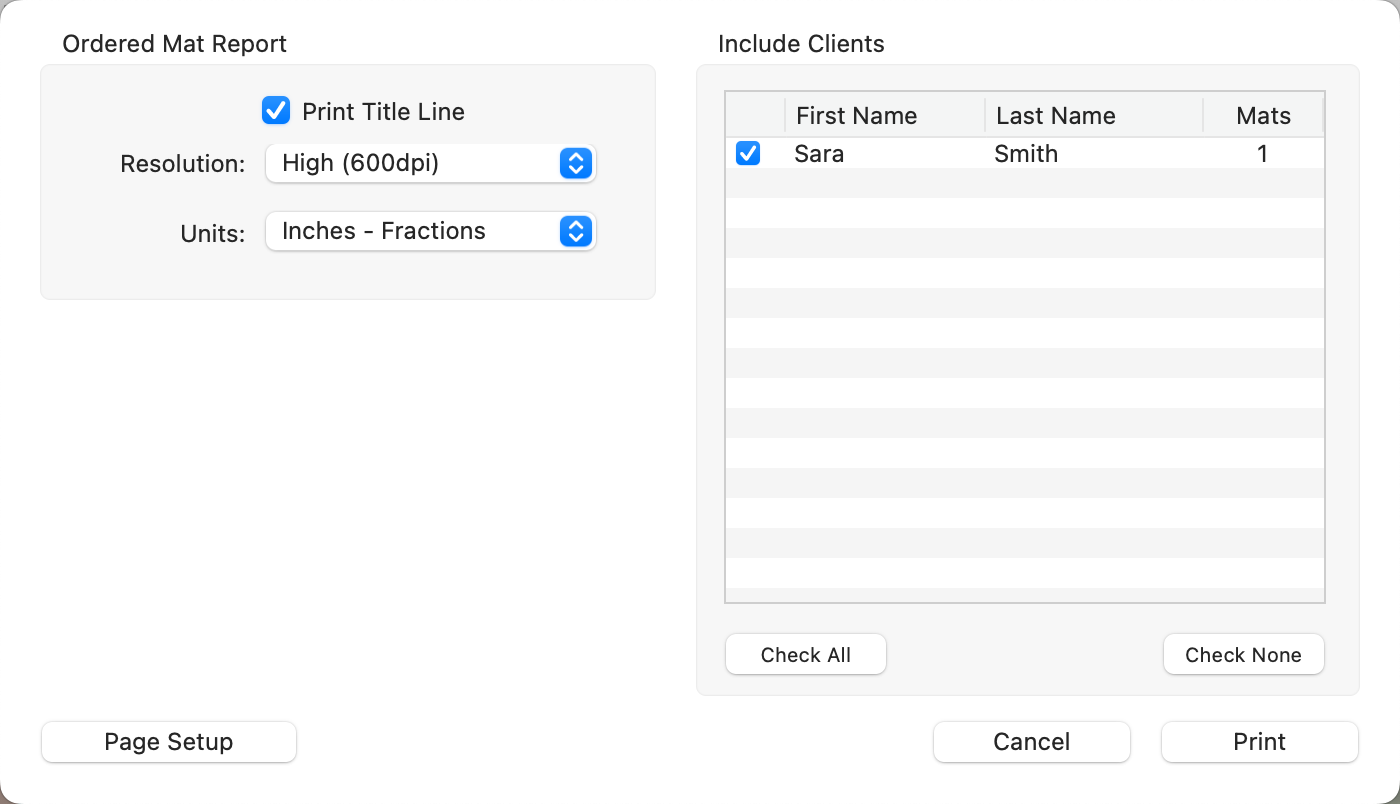
Task: Click the blue arrows on Resolution popup
Action: (x=575, y=163)
